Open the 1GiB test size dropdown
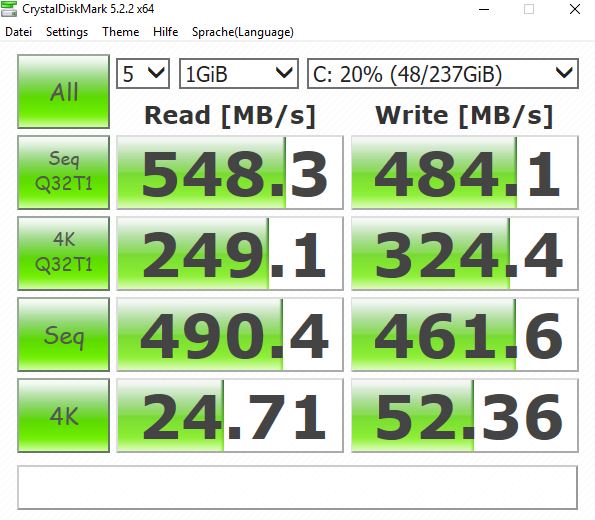Screen dimensions: 595x520 click(x=239, y=73)
